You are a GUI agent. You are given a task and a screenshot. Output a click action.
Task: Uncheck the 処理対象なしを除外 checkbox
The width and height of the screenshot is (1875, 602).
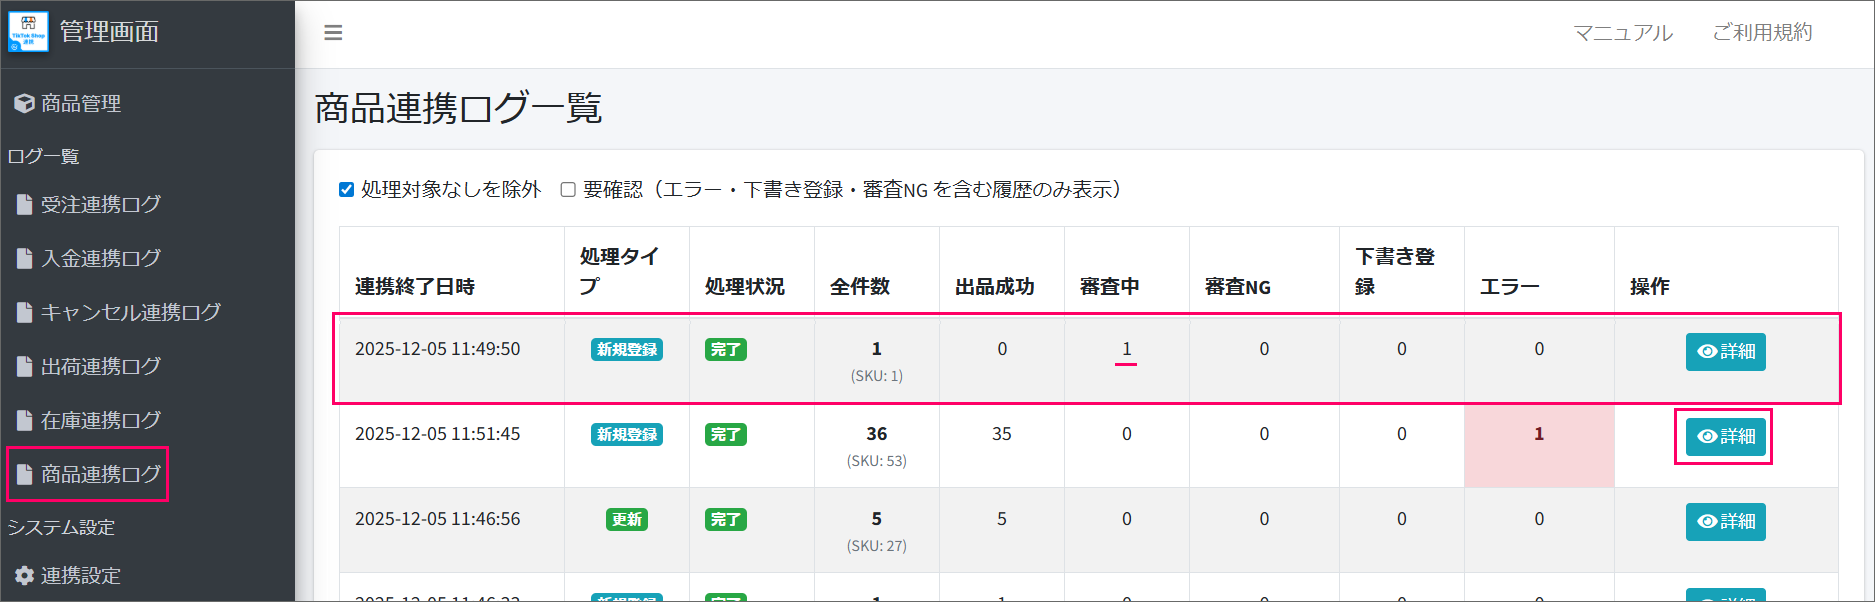347,190
